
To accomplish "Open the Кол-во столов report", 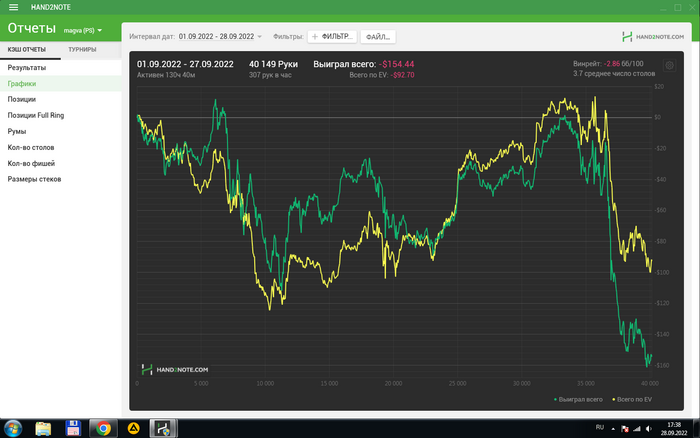I will [60, 147].
